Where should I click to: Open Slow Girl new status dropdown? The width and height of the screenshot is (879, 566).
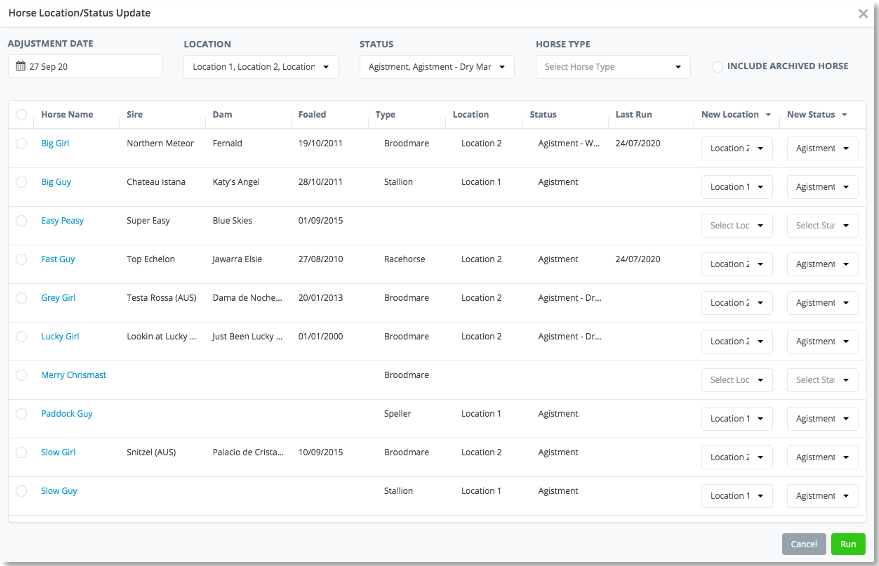[822, 458]
